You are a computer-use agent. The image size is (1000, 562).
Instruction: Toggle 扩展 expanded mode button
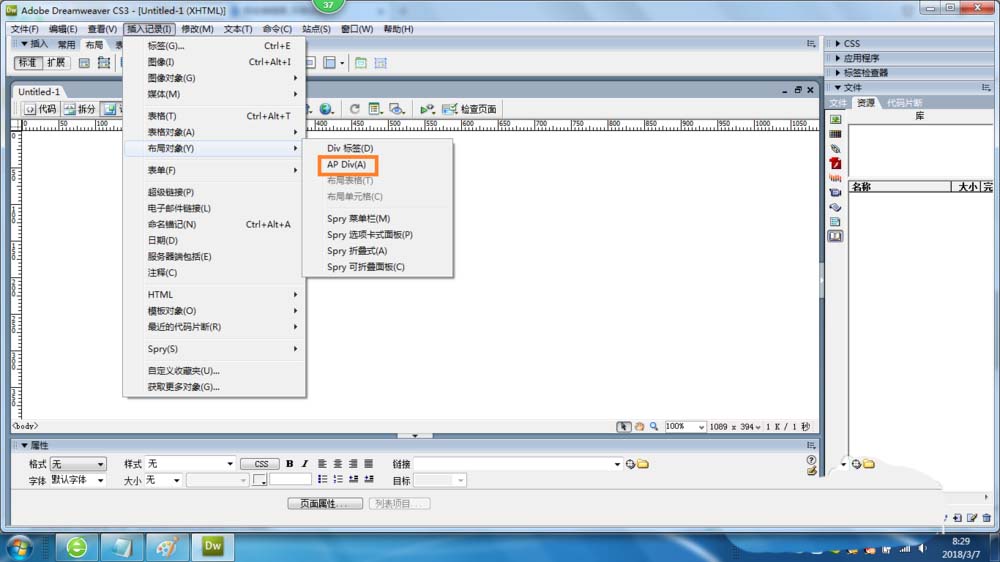[x=56, y=62]
